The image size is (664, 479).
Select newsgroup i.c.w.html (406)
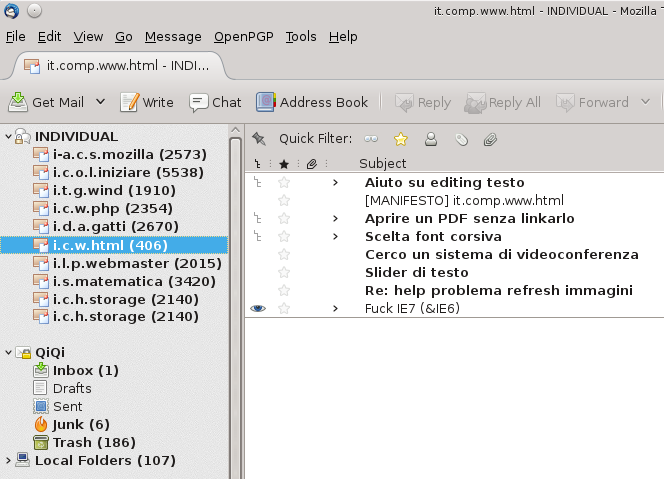click(x=114, y=245)
